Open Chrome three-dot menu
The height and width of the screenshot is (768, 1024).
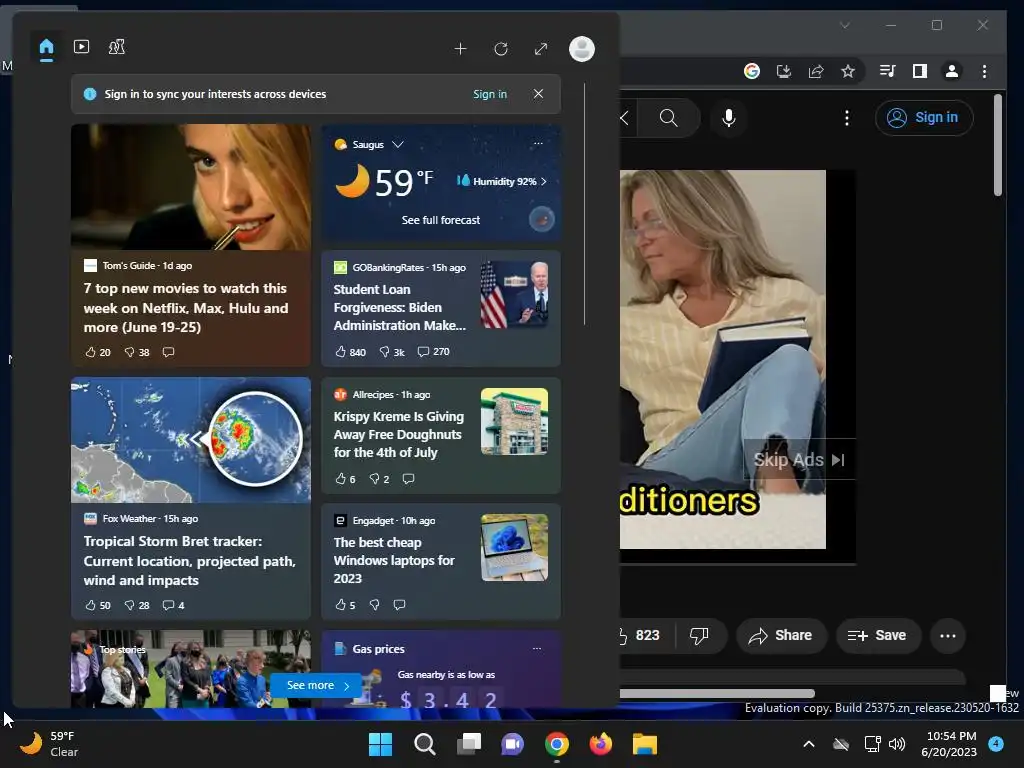[x=984, y=71]
